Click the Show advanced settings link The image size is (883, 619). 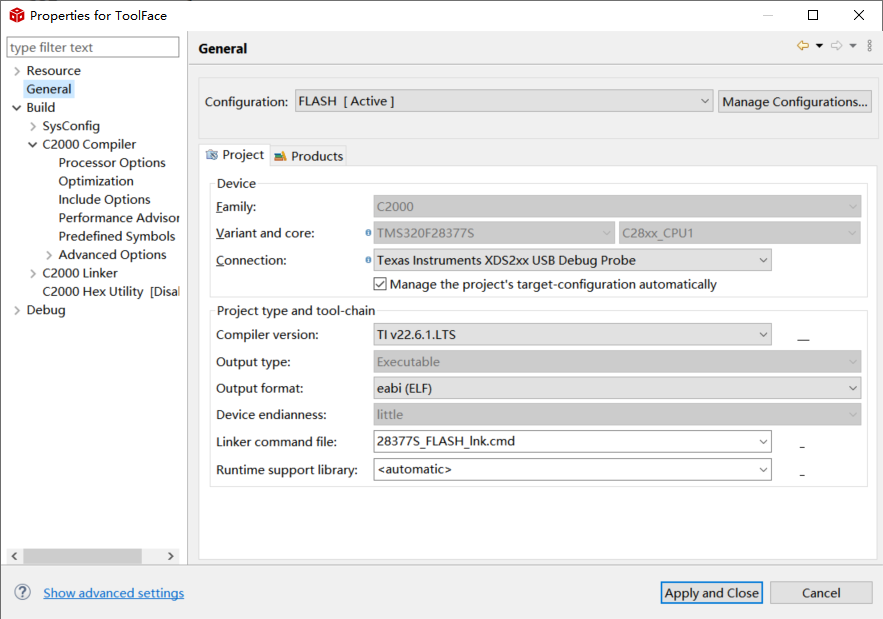pyautogui.click(x=114, y=593)
